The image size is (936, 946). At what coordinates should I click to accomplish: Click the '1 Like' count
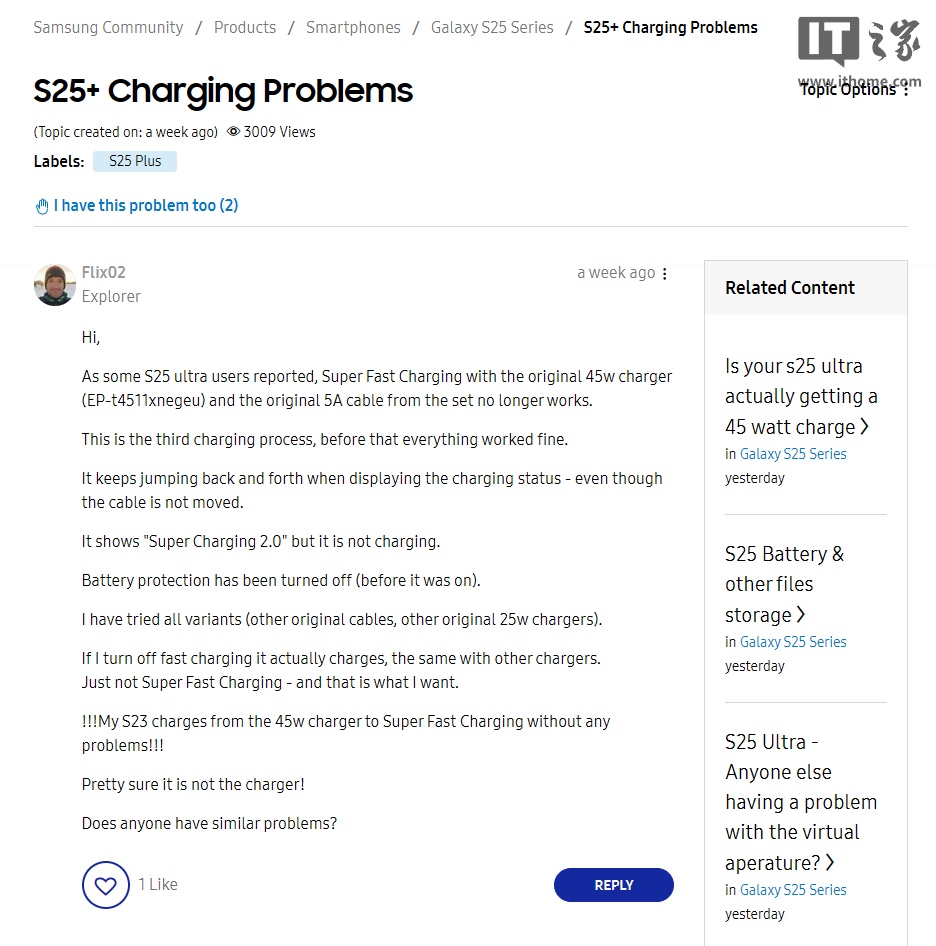158,885
